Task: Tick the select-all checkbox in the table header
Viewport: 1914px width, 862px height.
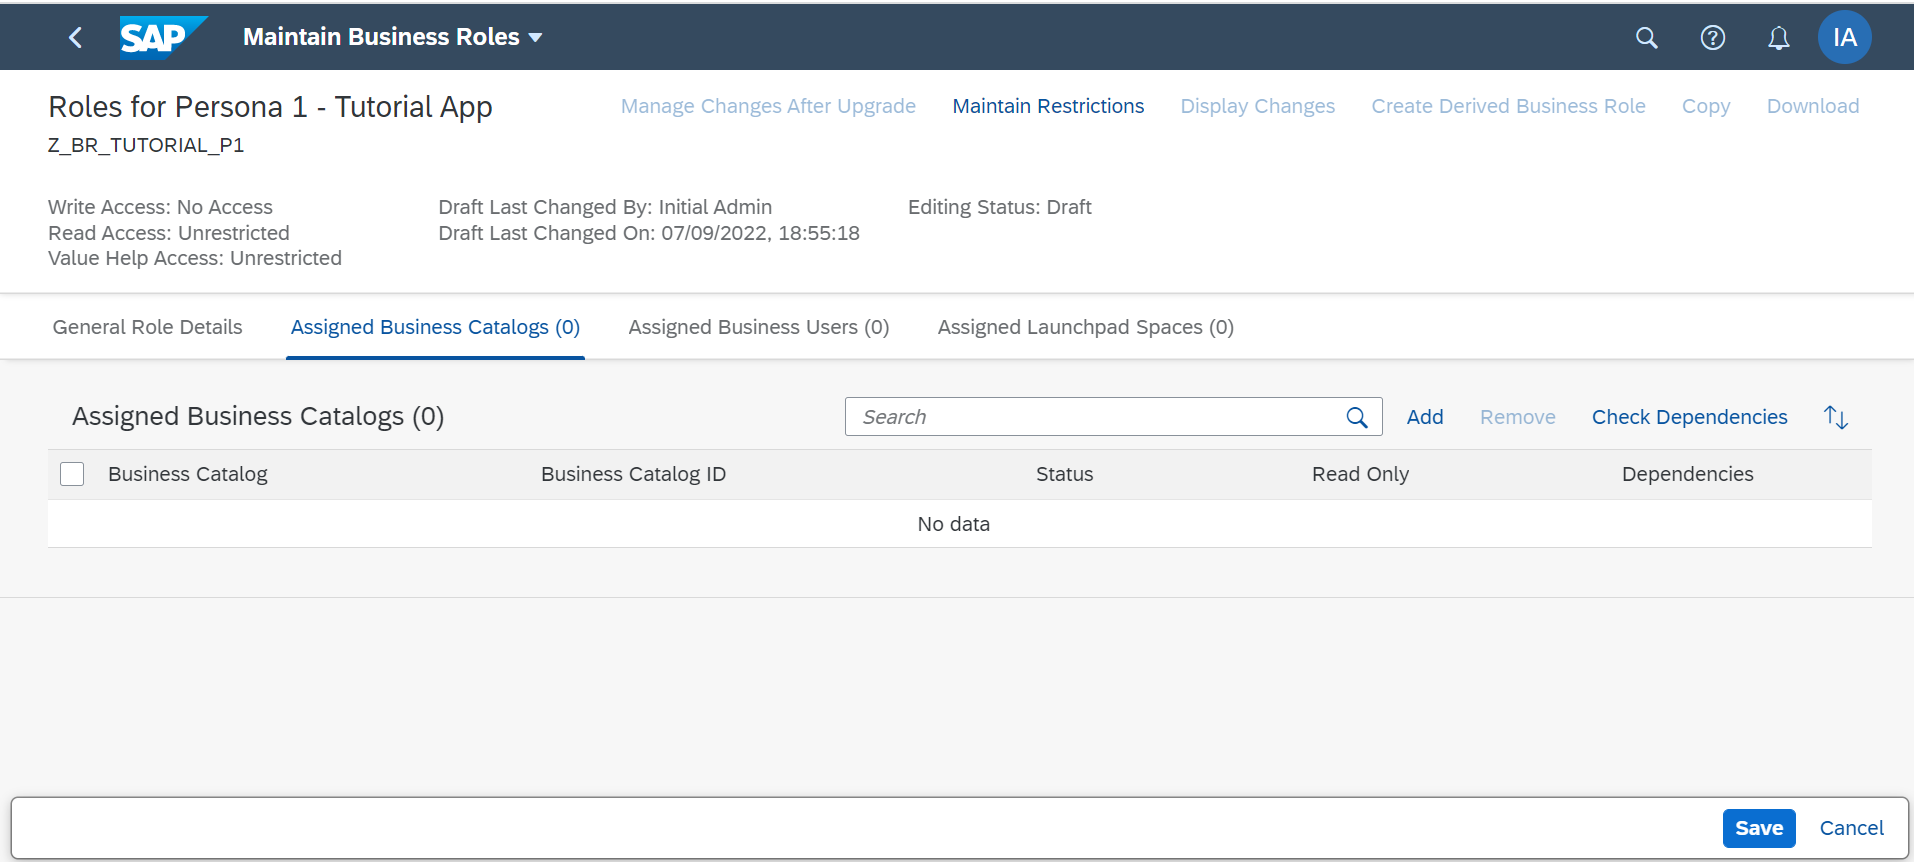Action: tap(72, 474)
